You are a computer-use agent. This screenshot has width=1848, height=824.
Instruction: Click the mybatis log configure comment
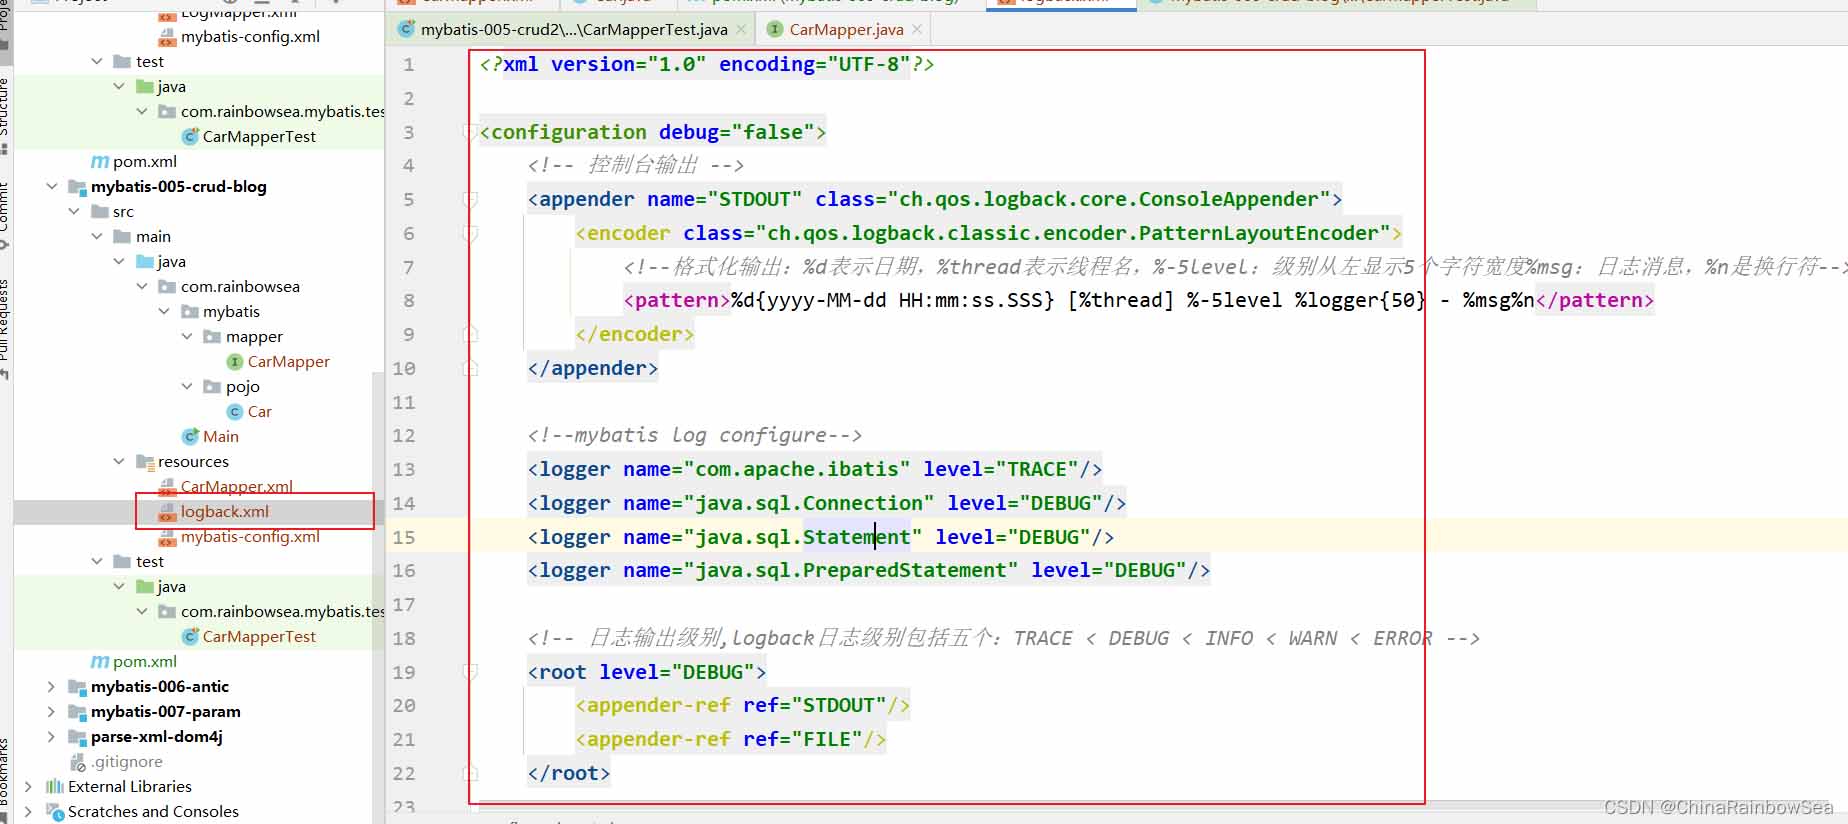coord(694,436)
